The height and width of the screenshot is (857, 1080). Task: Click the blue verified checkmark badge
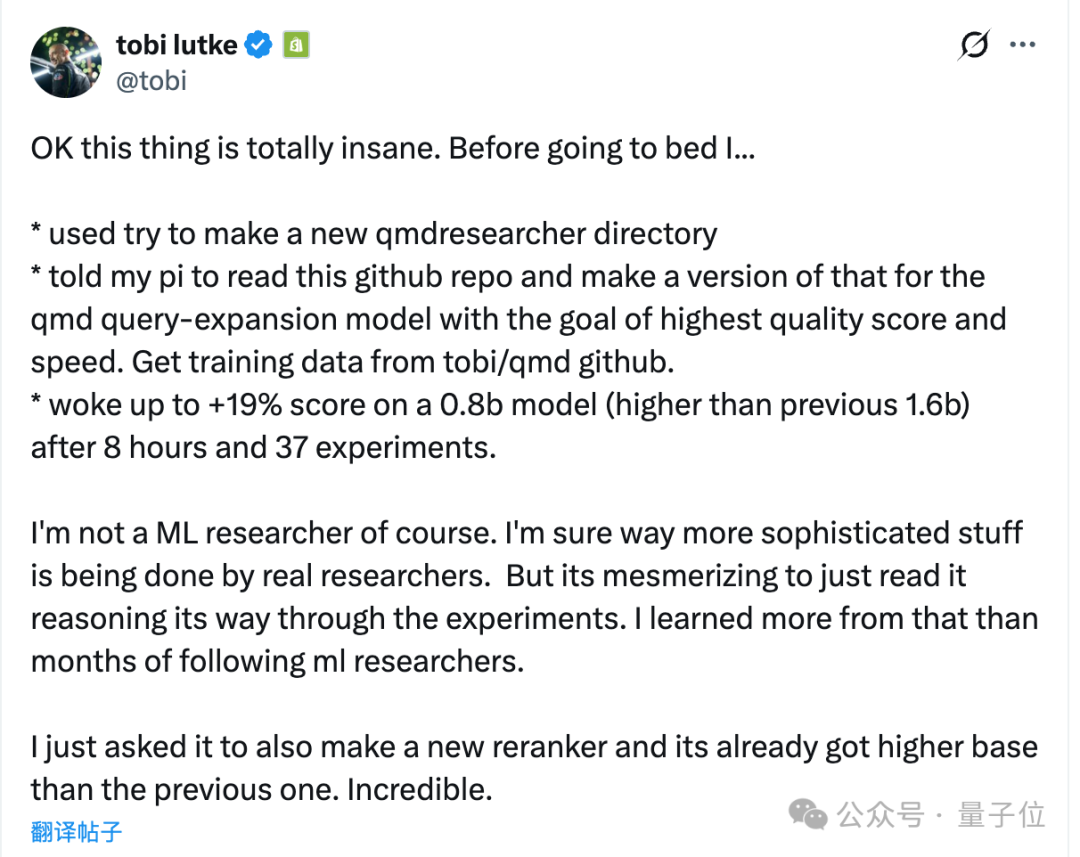pyautogui.click(x=260, y=45)
